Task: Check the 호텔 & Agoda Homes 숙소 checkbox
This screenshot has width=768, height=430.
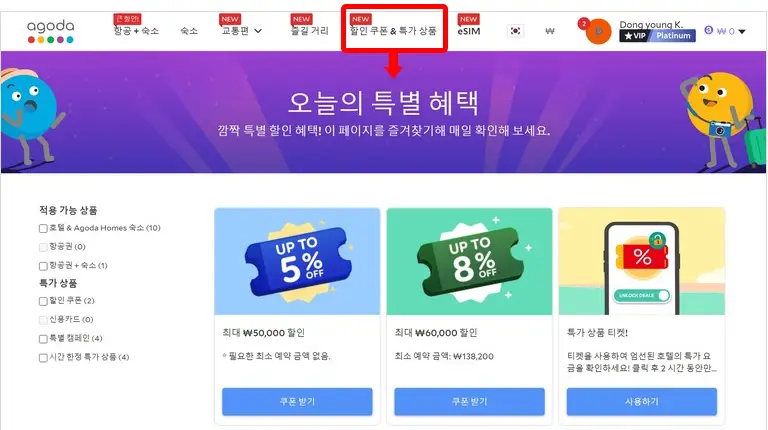Action: coord(43,228)
